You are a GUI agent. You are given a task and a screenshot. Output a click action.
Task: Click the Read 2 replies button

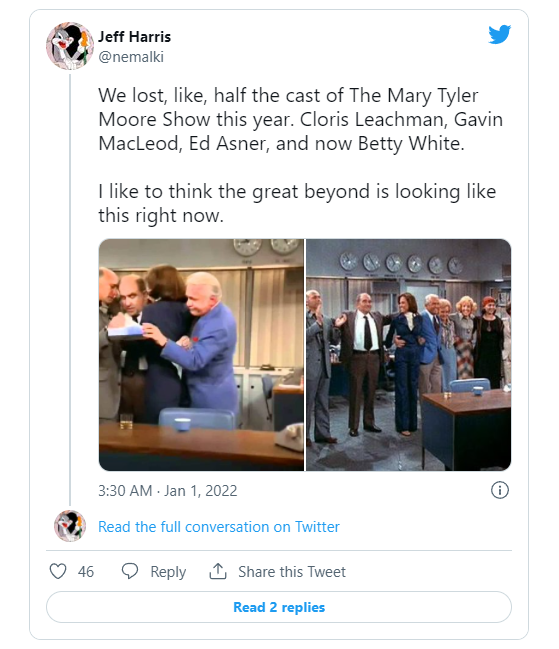279,607
